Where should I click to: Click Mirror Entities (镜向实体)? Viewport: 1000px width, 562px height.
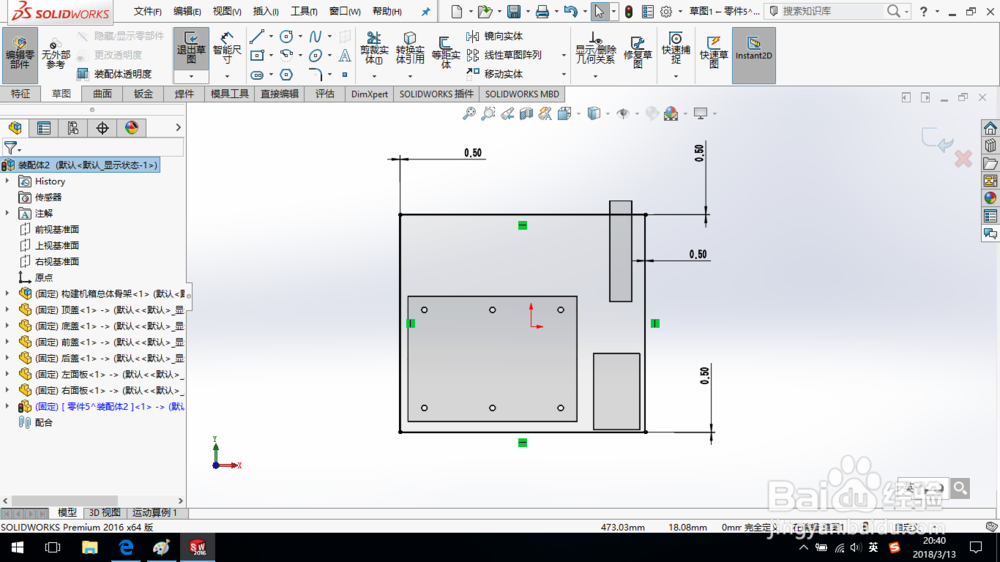tap(494, 36)
